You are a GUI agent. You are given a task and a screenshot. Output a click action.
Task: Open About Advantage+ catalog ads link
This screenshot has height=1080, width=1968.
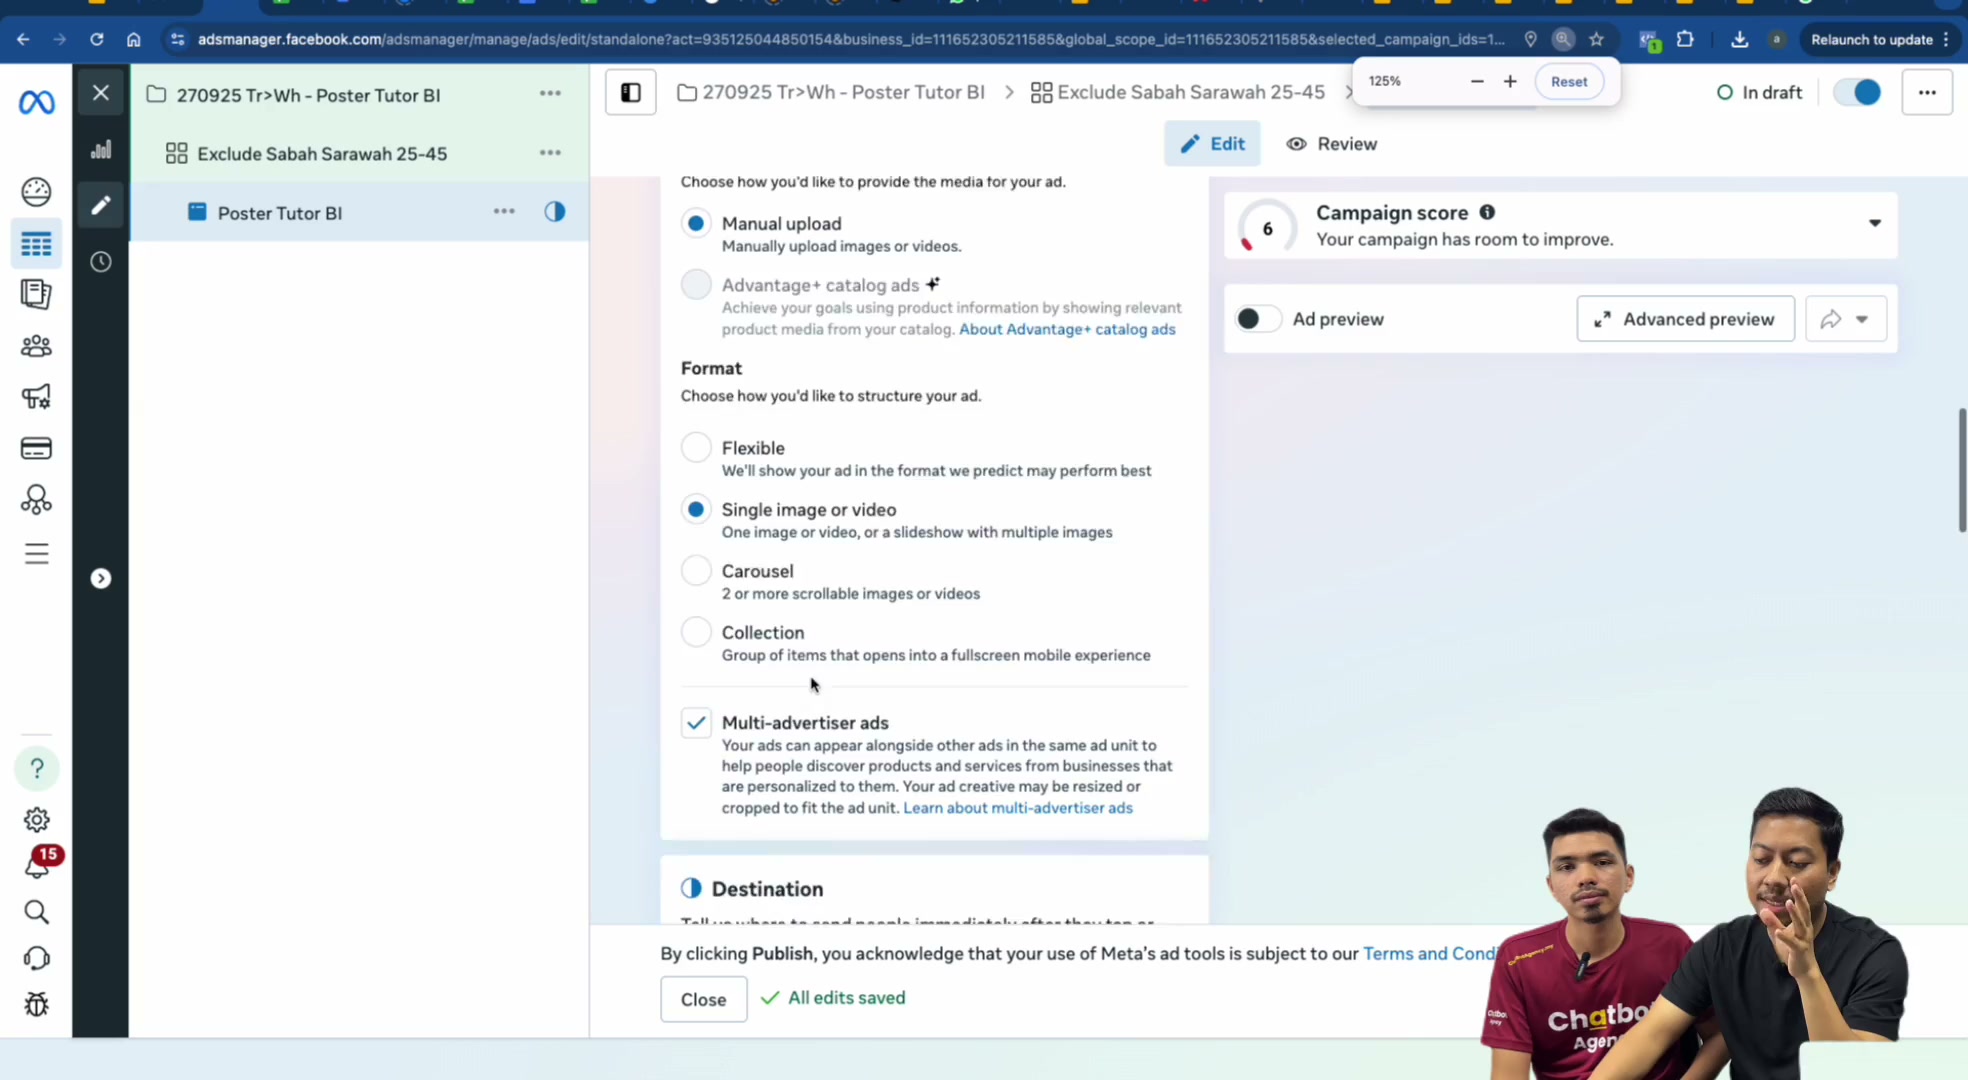(1067, 329)
